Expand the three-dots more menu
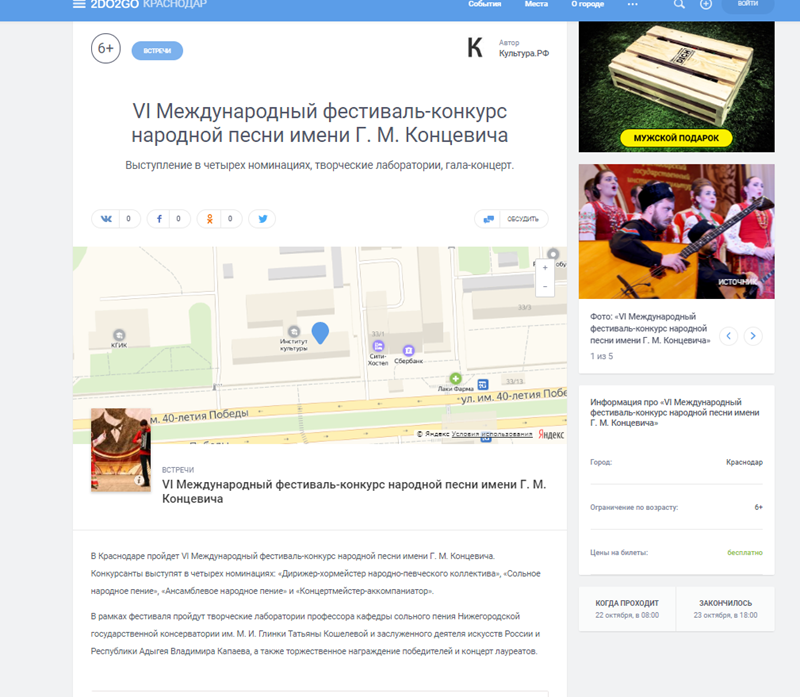Screen dimensions: 800x697 point(633,4)
